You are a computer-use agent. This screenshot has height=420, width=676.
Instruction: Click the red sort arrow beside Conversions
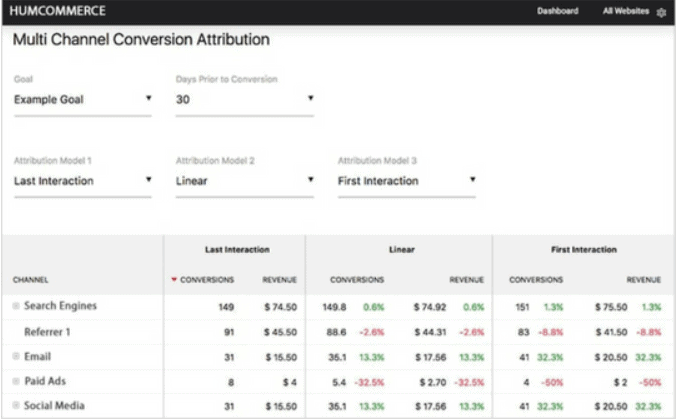173,280
